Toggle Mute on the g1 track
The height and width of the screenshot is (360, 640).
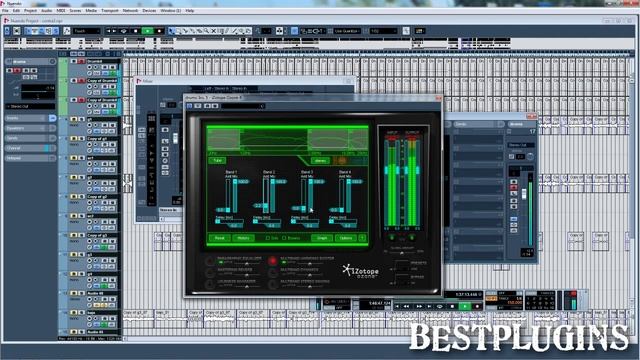tap(74, 119)
